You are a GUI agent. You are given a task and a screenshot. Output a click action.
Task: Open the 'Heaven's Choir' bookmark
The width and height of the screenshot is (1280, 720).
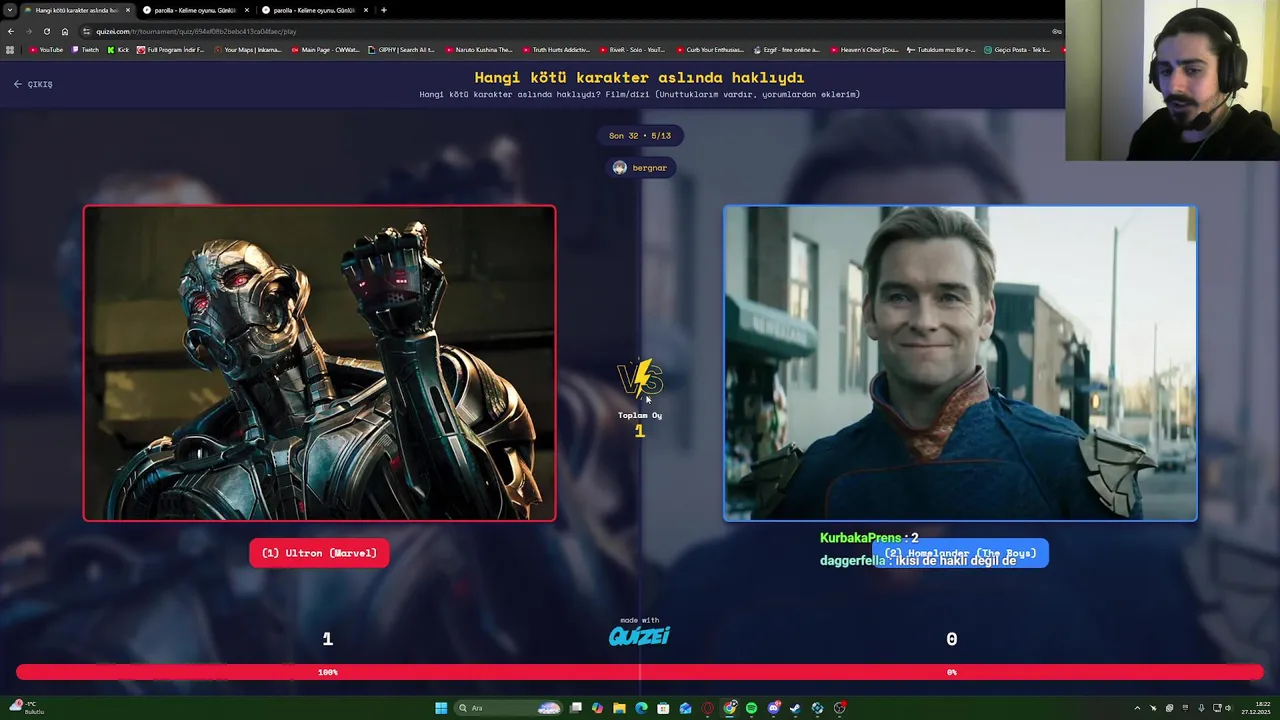tap(864, 49)
